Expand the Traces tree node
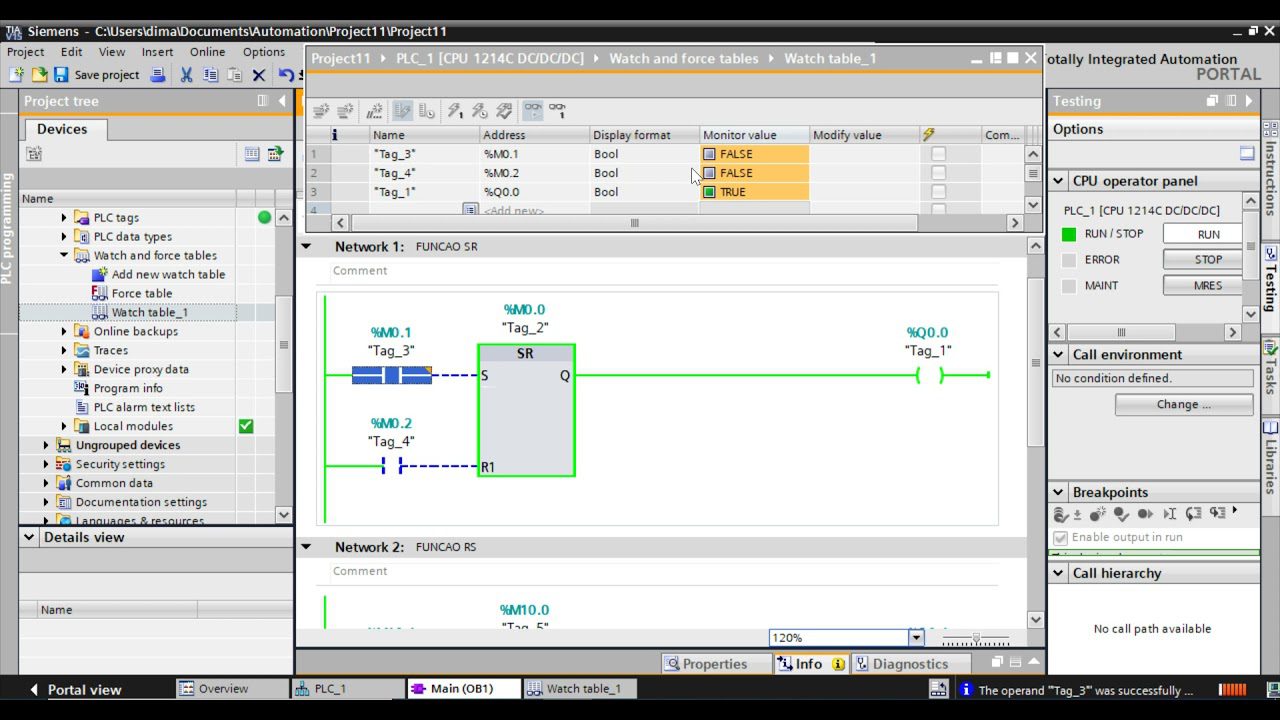This screenshot has width=1280, height=720. coord(64,350)
